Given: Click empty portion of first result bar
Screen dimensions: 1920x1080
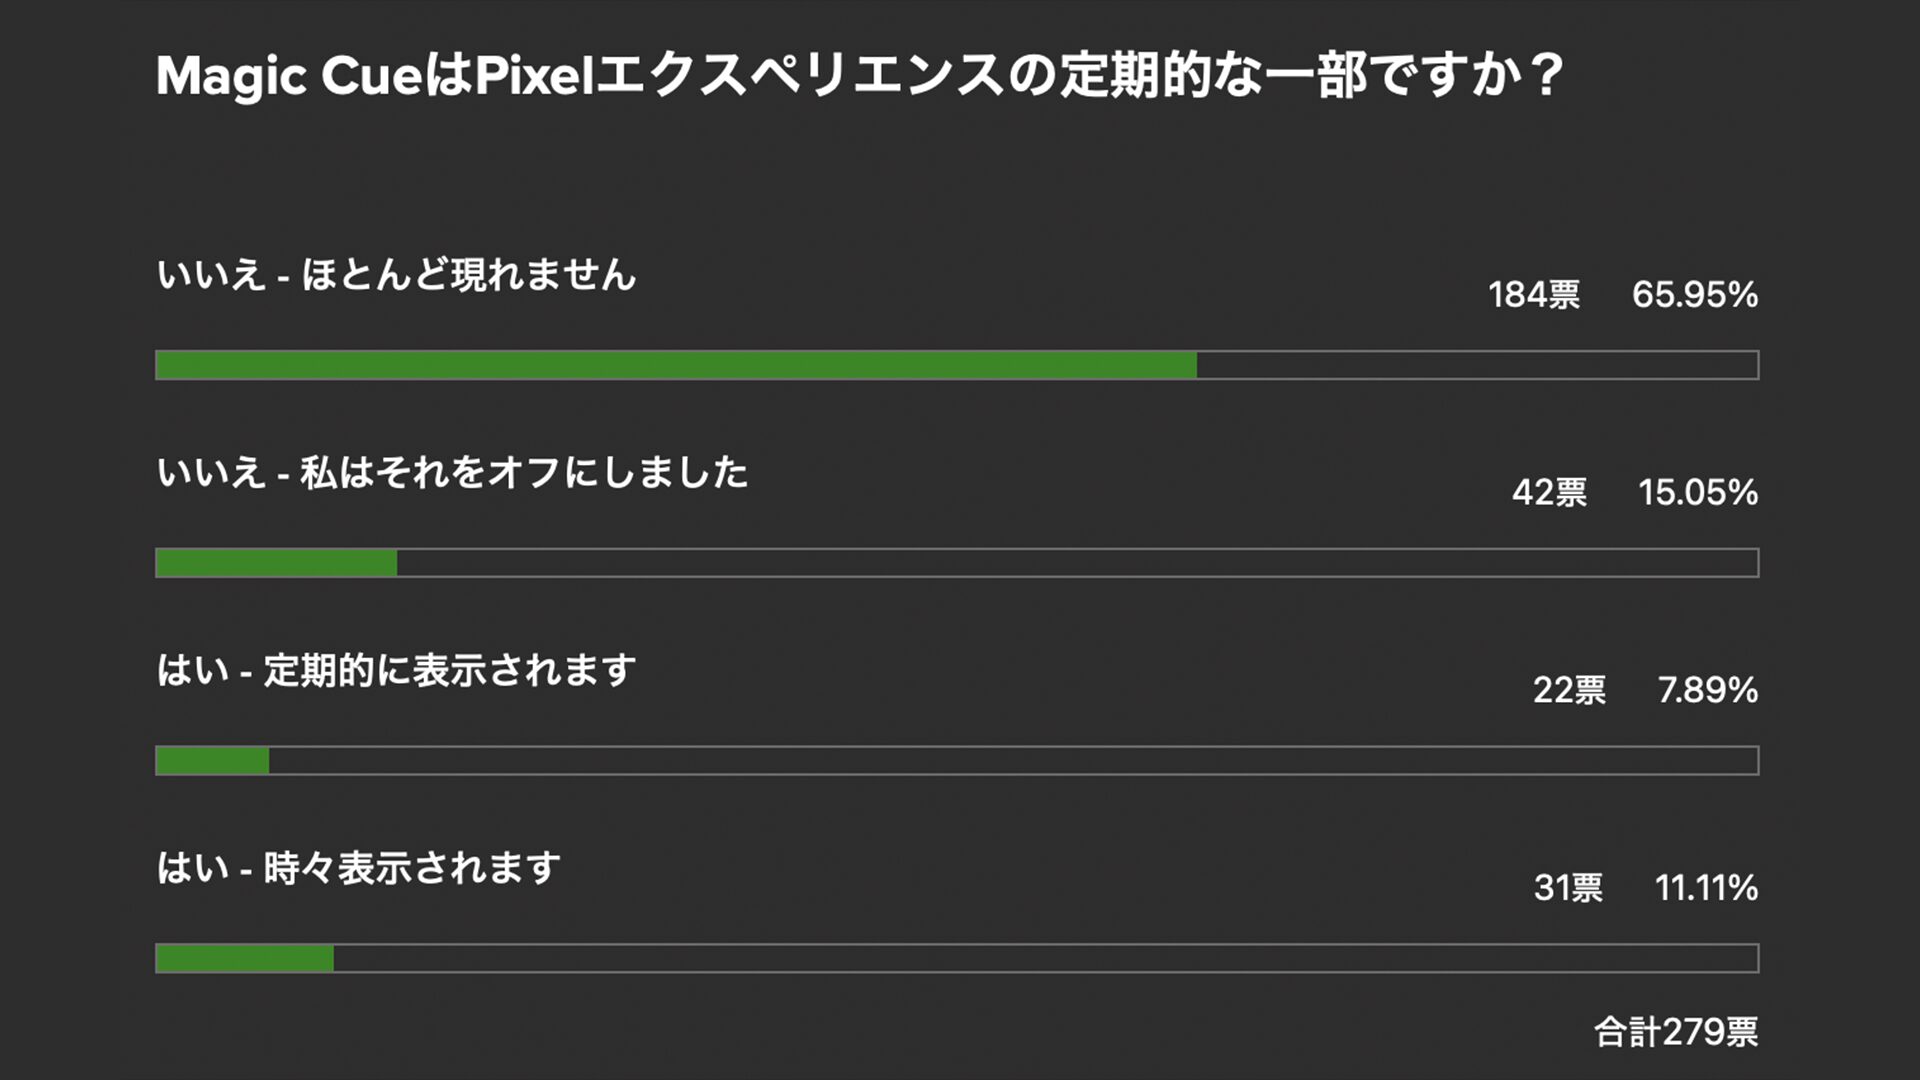Looking at the screenshot, I should pos(1477,365).
